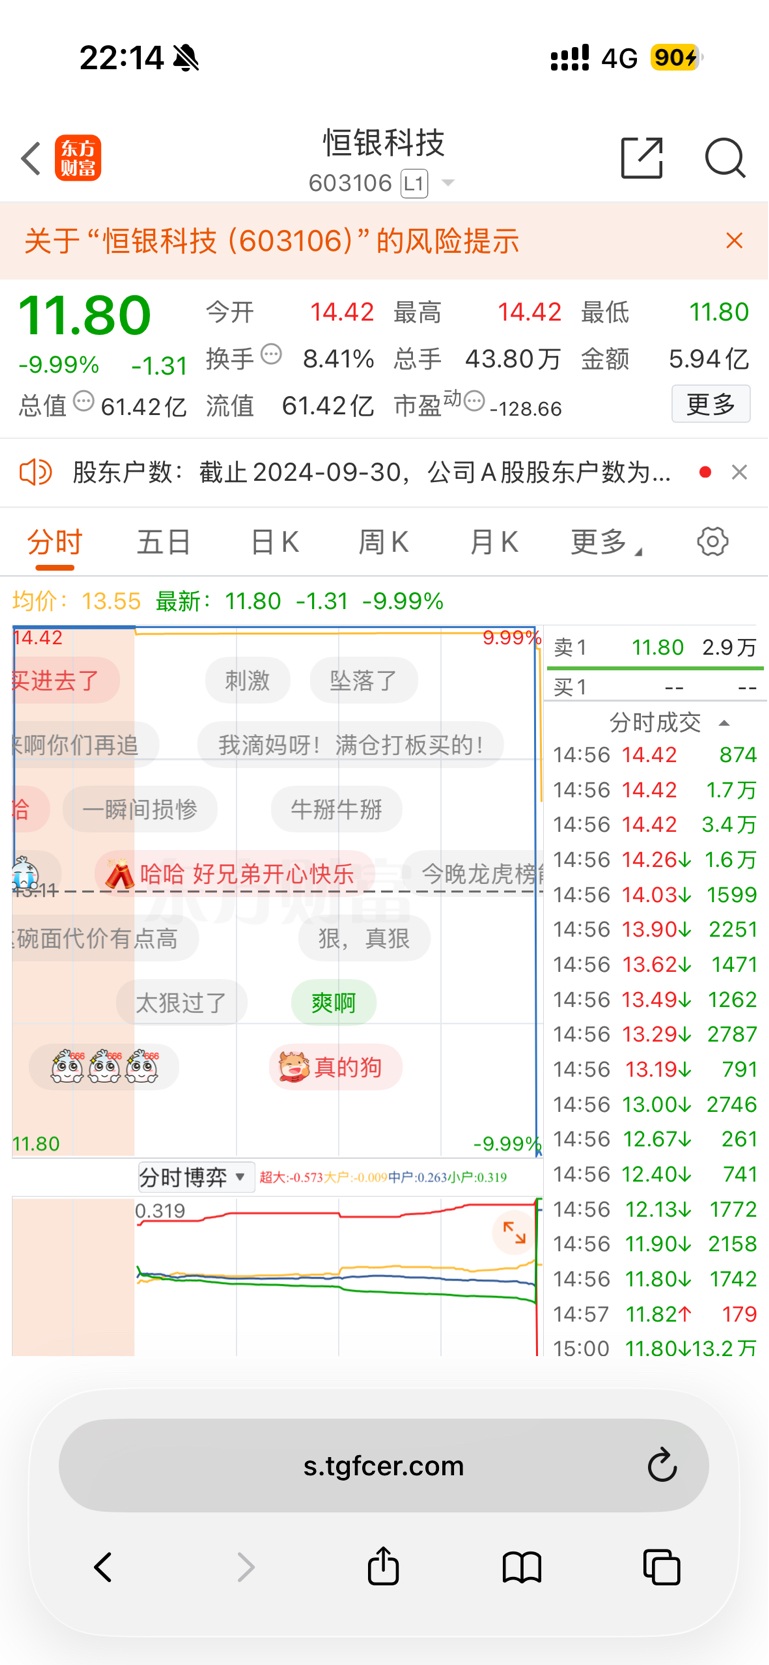Image resolution: width=769 pixels, height=1665 pixels.
Task: Open Safari tabs overview icon
Action: pyautogui.click(x=662, y=1567)
